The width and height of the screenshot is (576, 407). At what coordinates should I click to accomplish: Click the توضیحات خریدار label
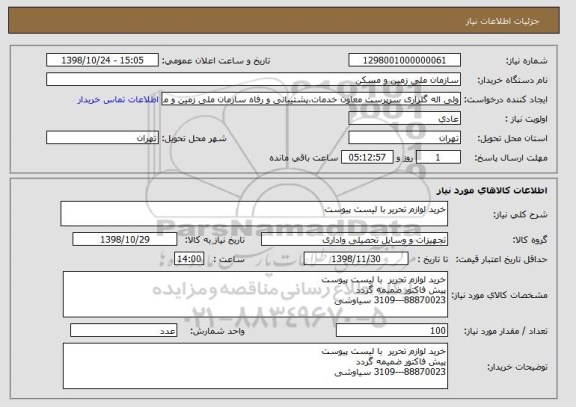coord(517,367)
